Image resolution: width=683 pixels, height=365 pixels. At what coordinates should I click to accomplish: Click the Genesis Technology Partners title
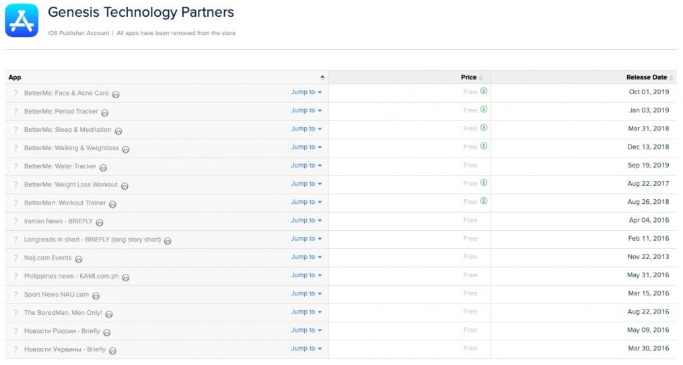(141, 12)
